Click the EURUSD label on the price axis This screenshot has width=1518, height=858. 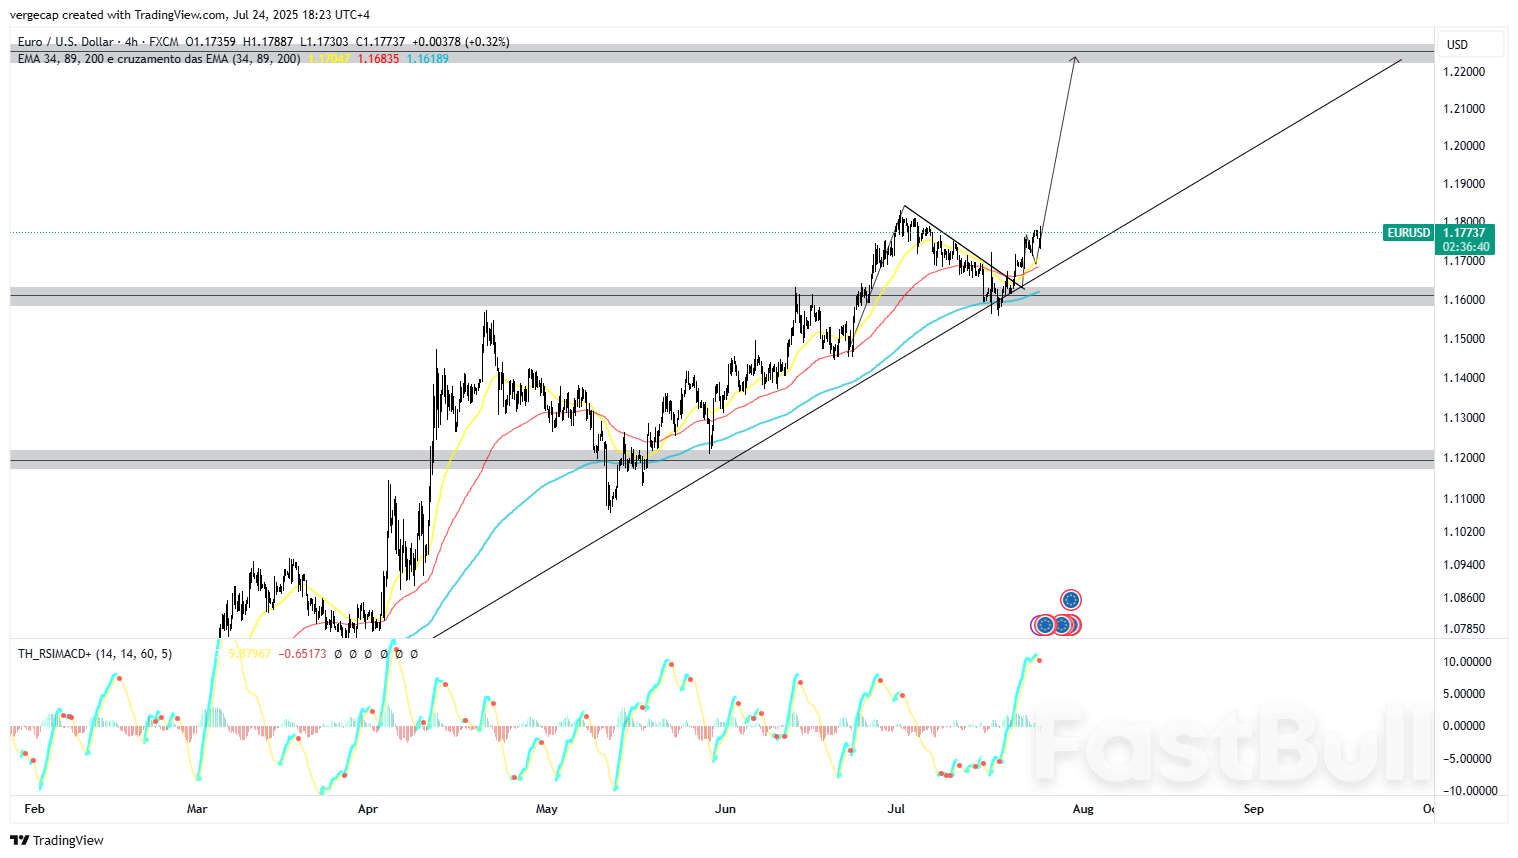1408,233
